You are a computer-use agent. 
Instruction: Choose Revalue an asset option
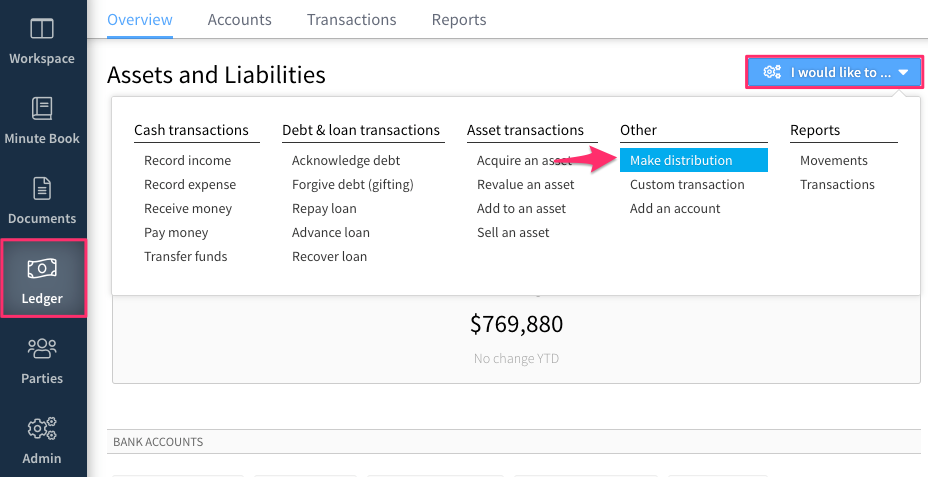(x=526, y=185)
